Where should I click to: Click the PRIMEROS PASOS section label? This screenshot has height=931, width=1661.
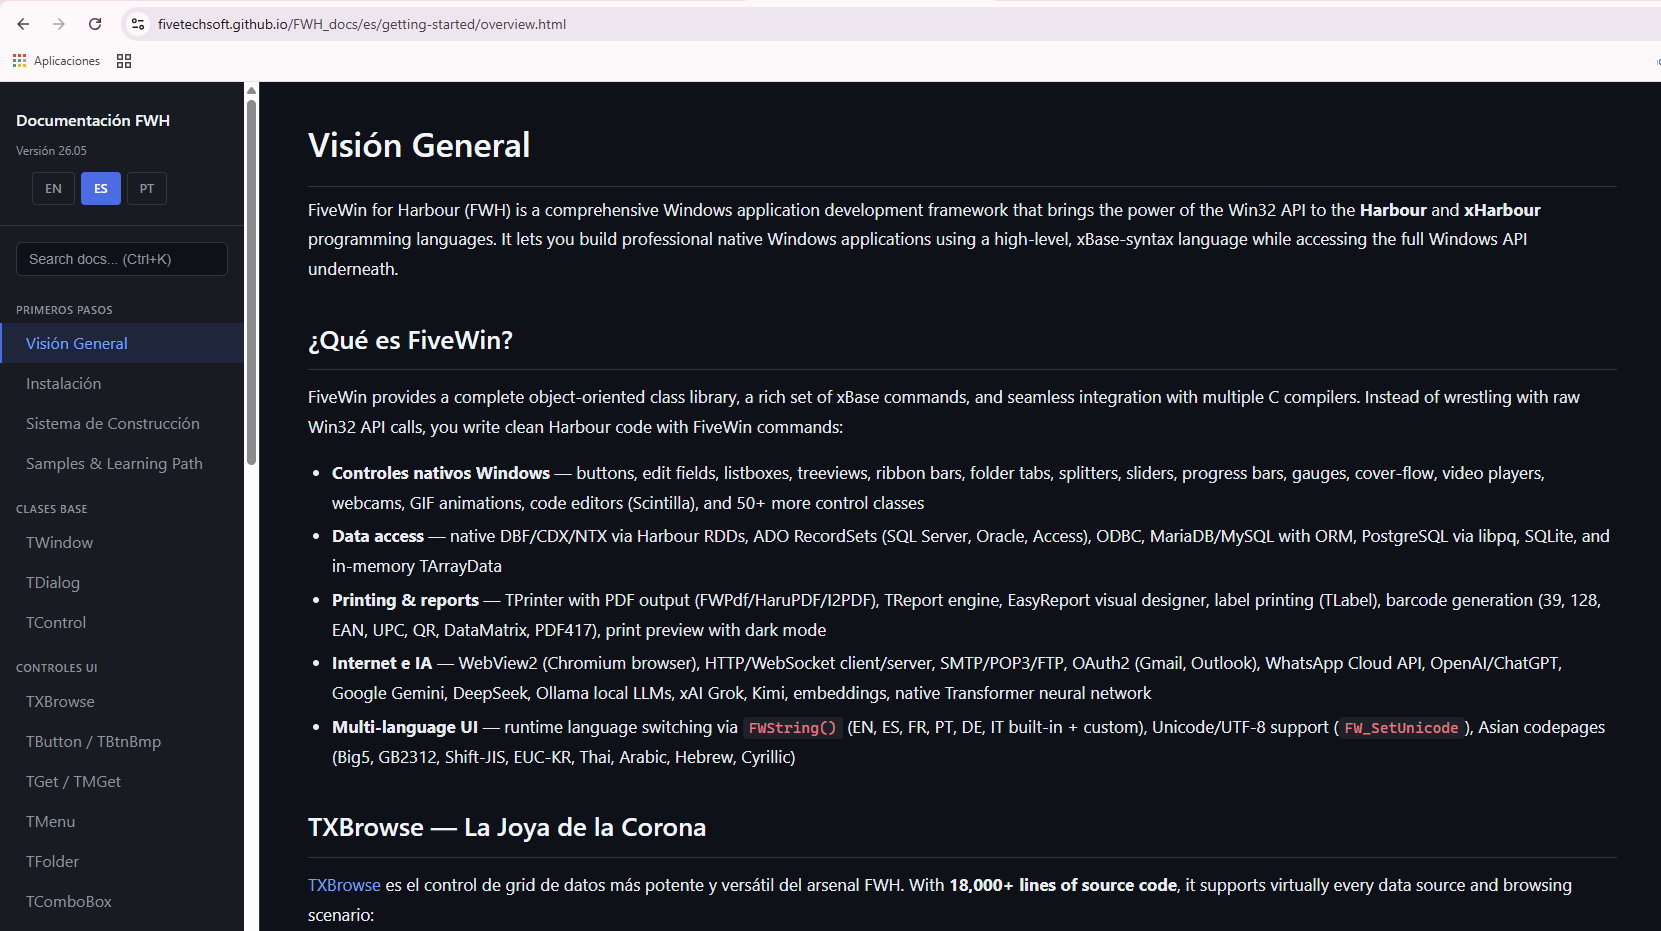coord(64,310)
